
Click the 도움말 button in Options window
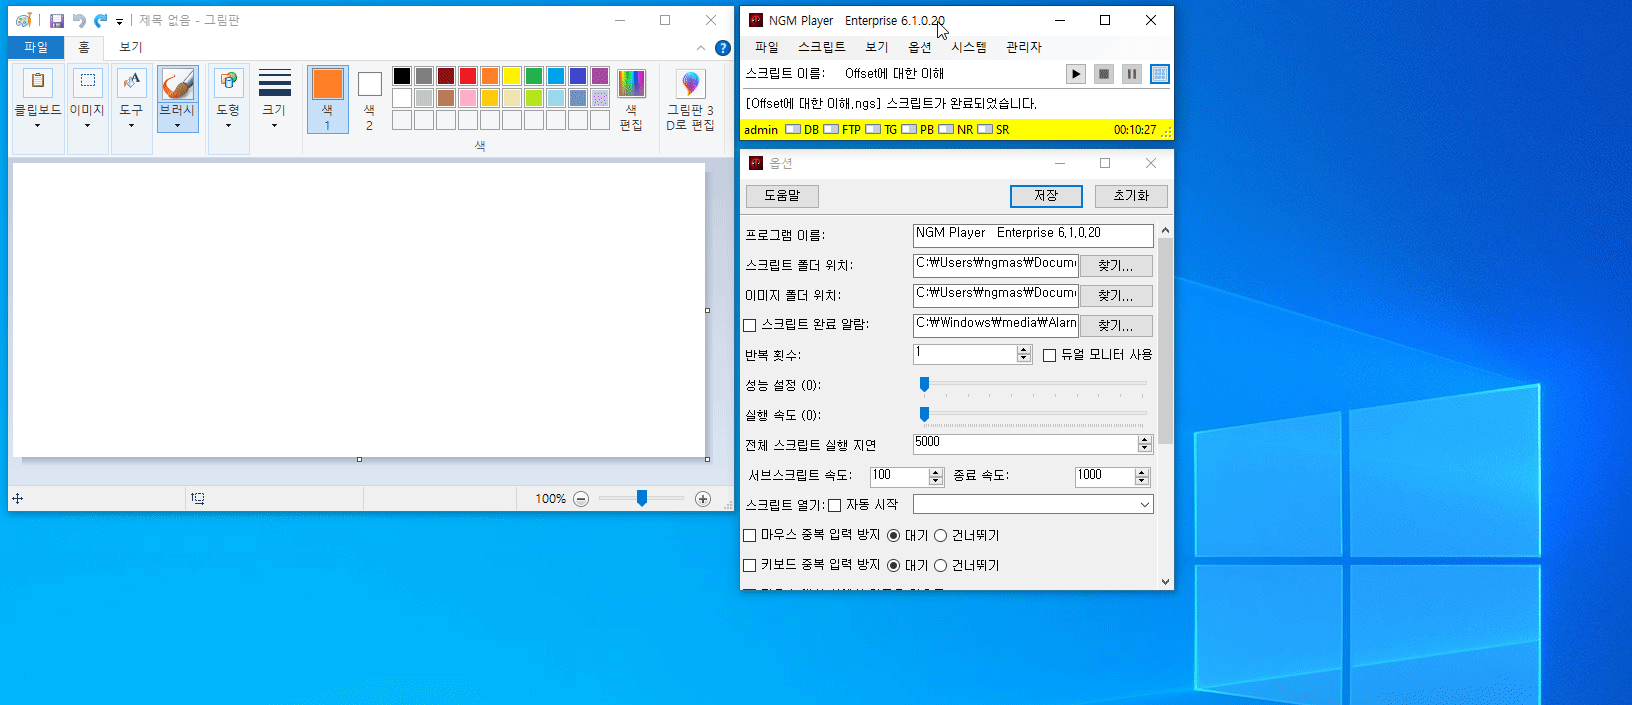782,196
